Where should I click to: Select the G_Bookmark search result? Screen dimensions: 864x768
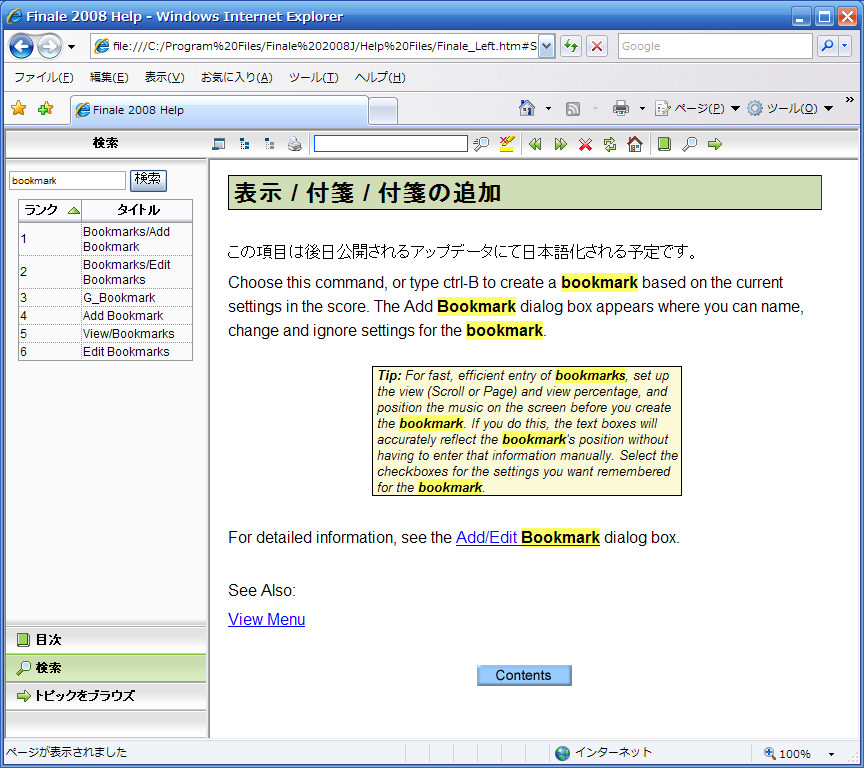click(118, 298)
